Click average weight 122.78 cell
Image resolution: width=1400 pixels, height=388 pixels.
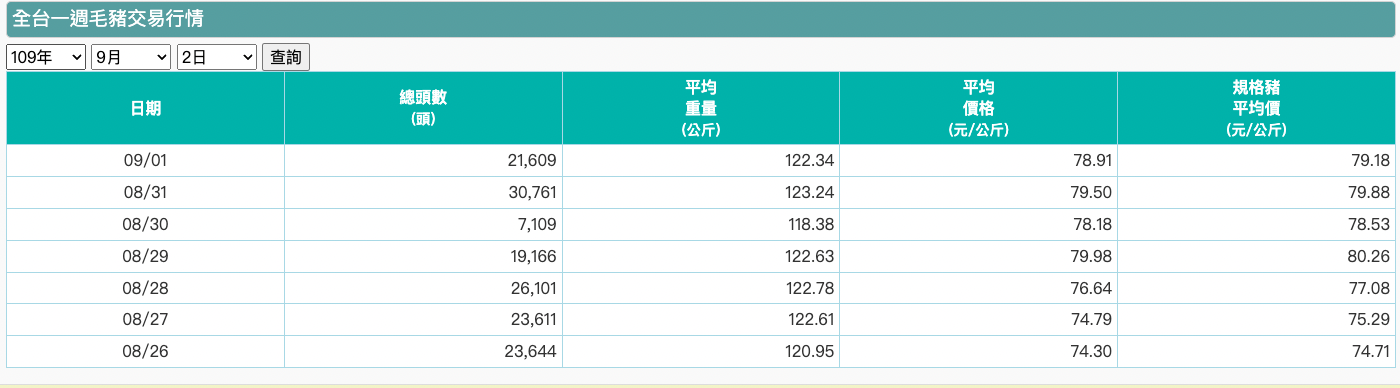pos(701,288)
